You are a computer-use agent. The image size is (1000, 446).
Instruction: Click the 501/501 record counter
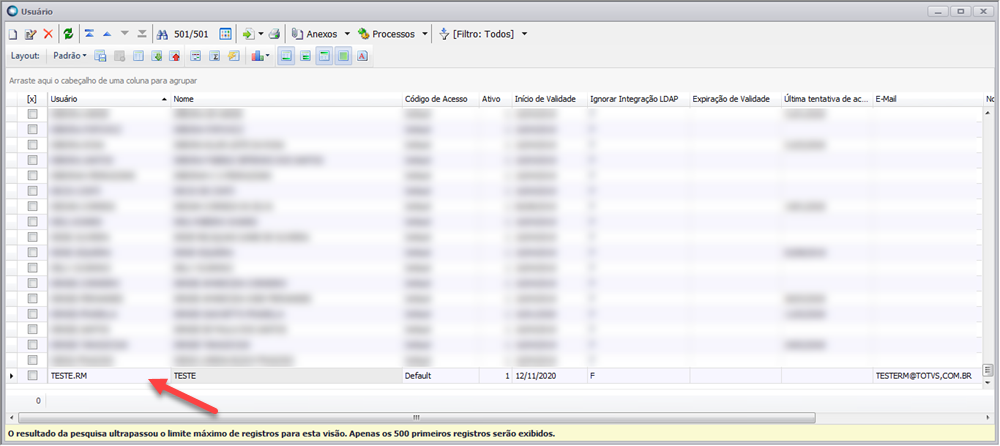point(191,34)
